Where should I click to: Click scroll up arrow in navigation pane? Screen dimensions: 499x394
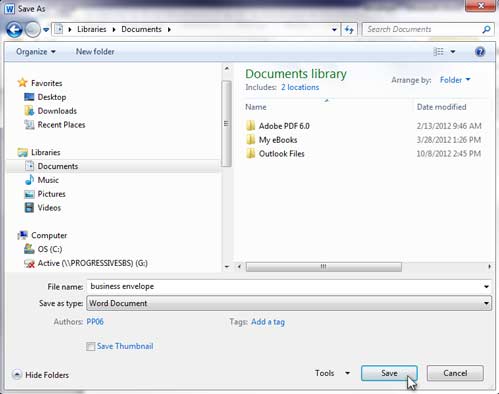[227, 68]
